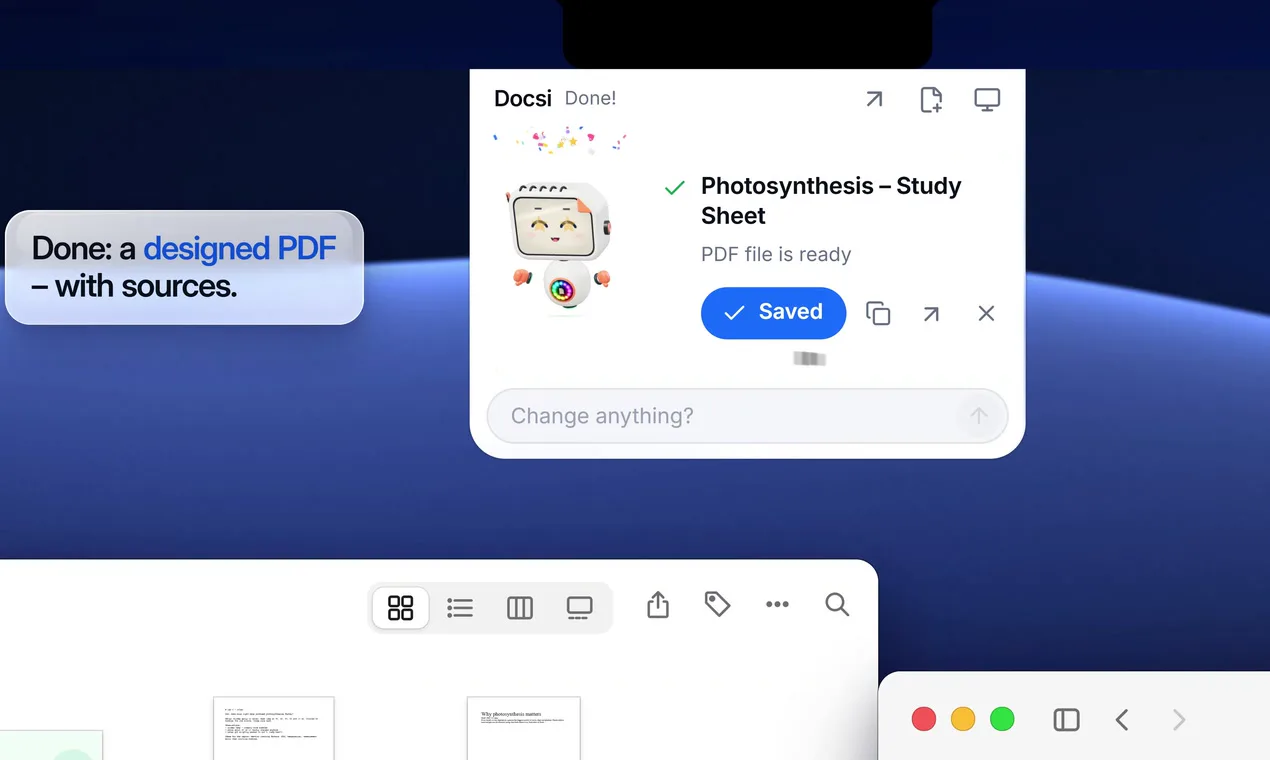Click the 'PDF file is ready' text
This screenshot has width=1270, height=760.
(776, 254)
